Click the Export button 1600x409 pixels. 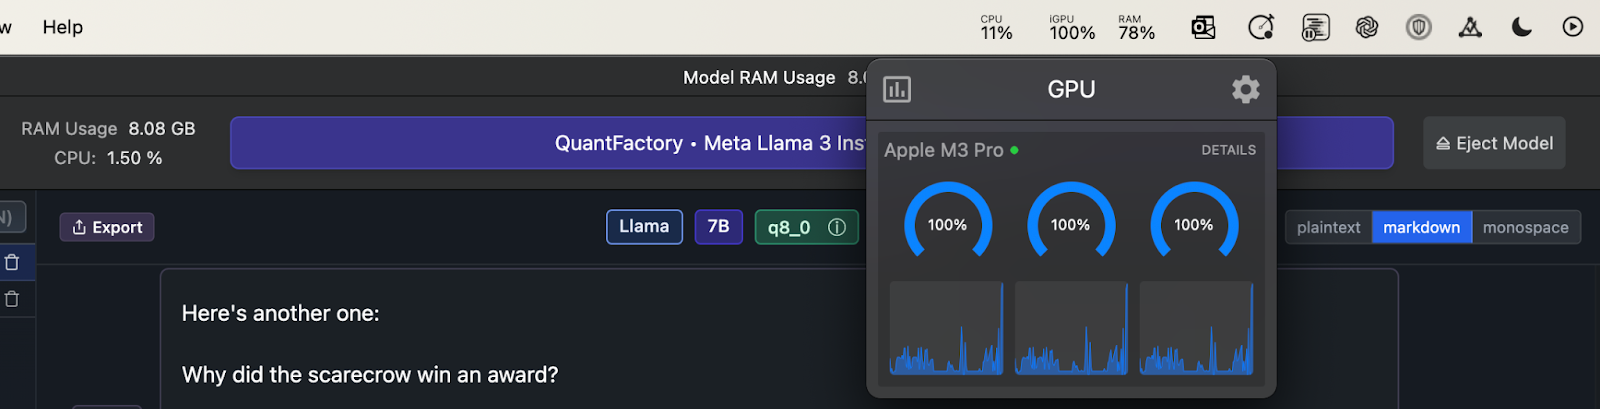(107, 227)
